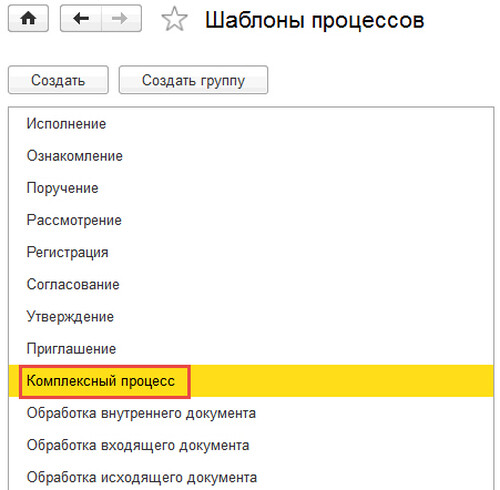Click the Создать button
The width and height of the screenshot is (500, 490).
58,80
